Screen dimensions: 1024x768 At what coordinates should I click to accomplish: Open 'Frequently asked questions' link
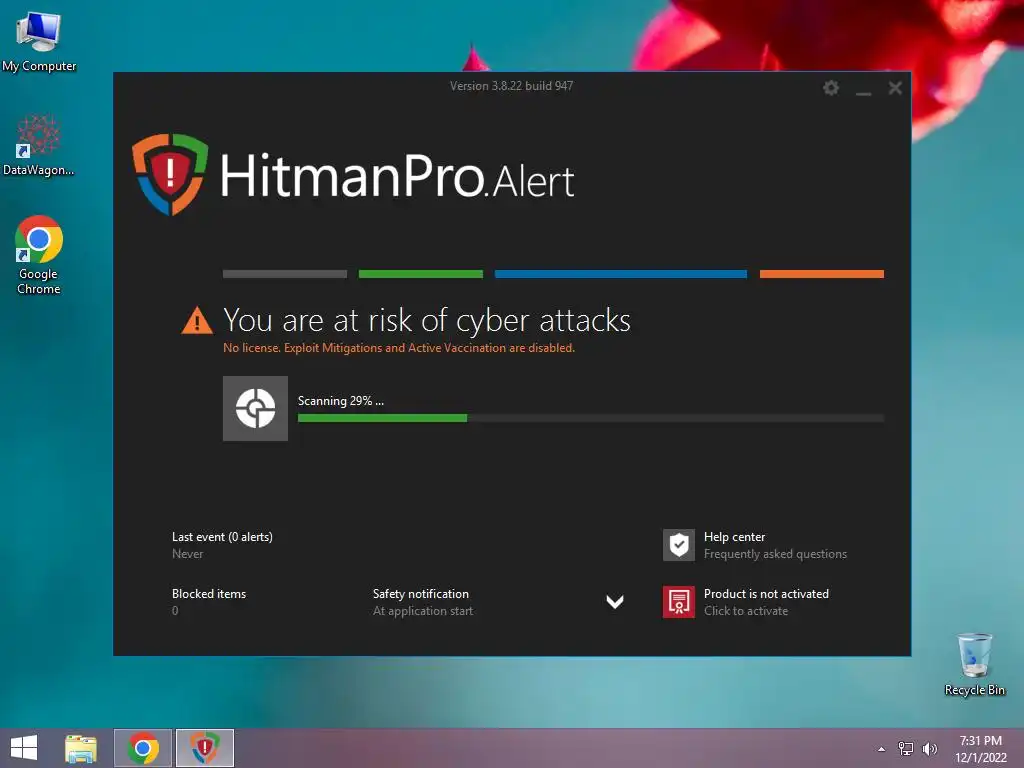coord(775,554)
